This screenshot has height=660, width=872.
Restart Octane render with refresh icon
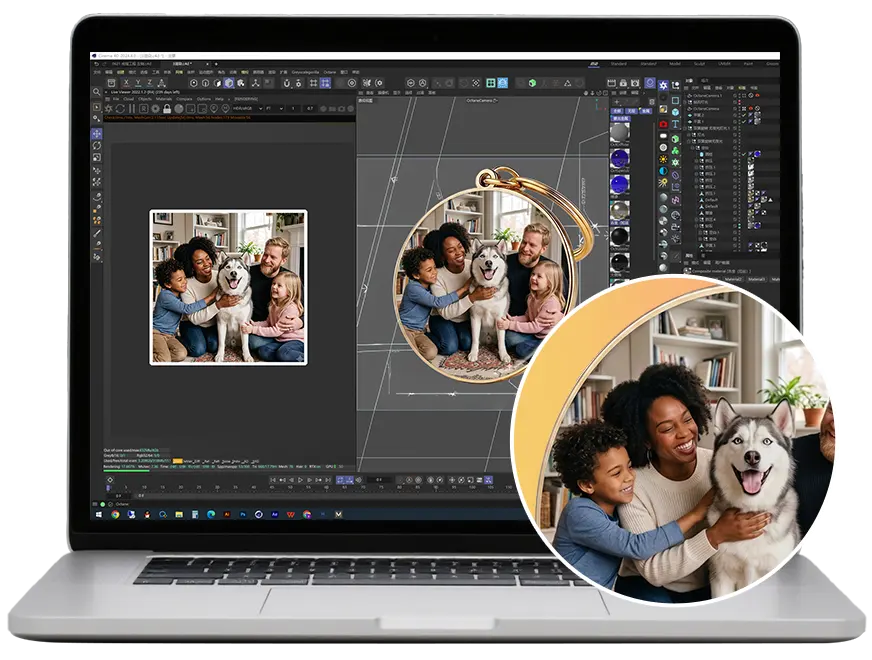pyautogui.click(x=120, y=109)
